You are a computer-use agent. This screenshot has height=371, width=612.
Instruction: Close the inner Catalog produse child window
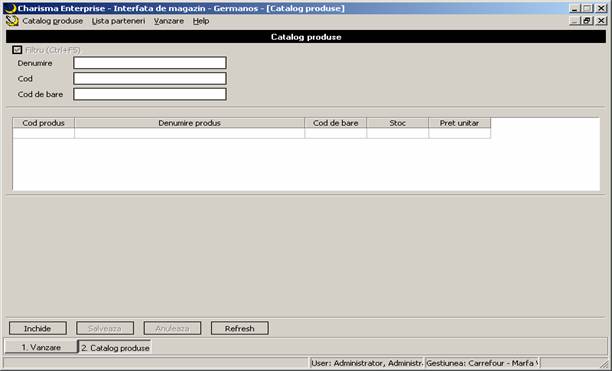(x=601, y=21)
